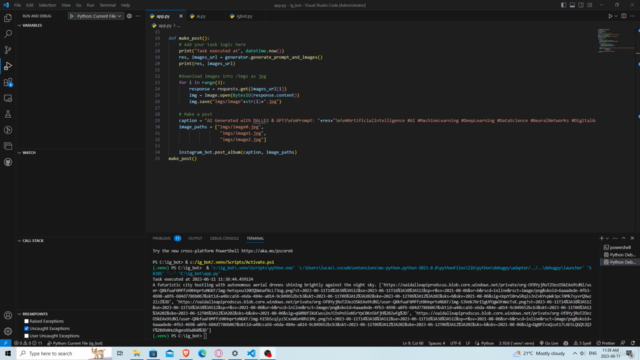Click the LF end-of-line status item

point(468,343)
